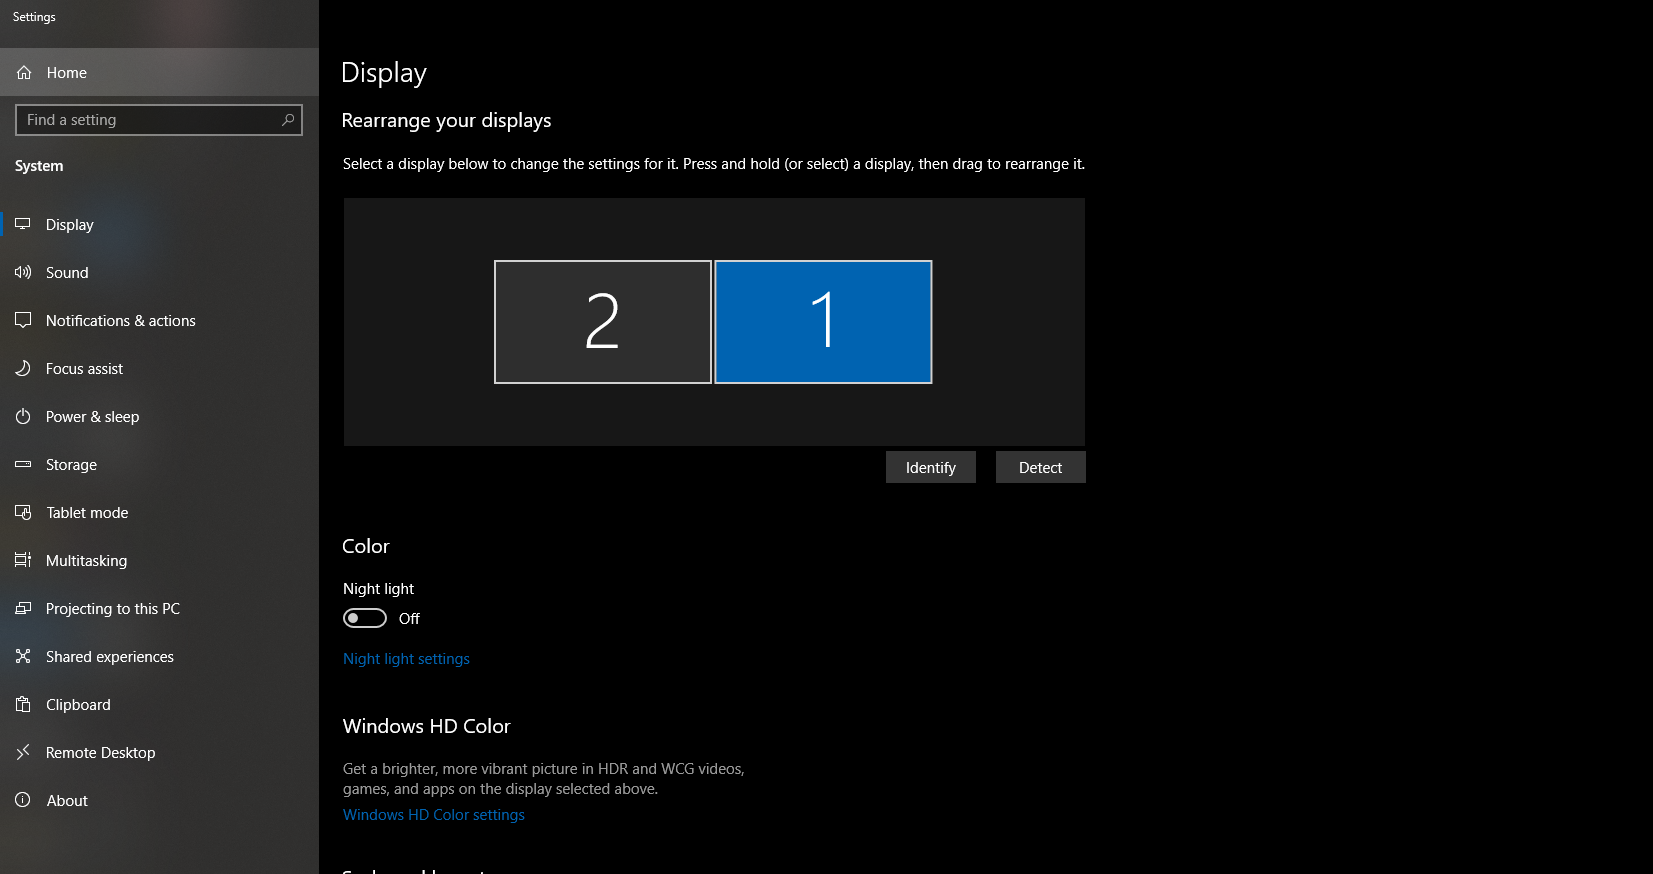Turn on the Night light toggle
This screenshot has height=874, width=1653.
point(365,619)
